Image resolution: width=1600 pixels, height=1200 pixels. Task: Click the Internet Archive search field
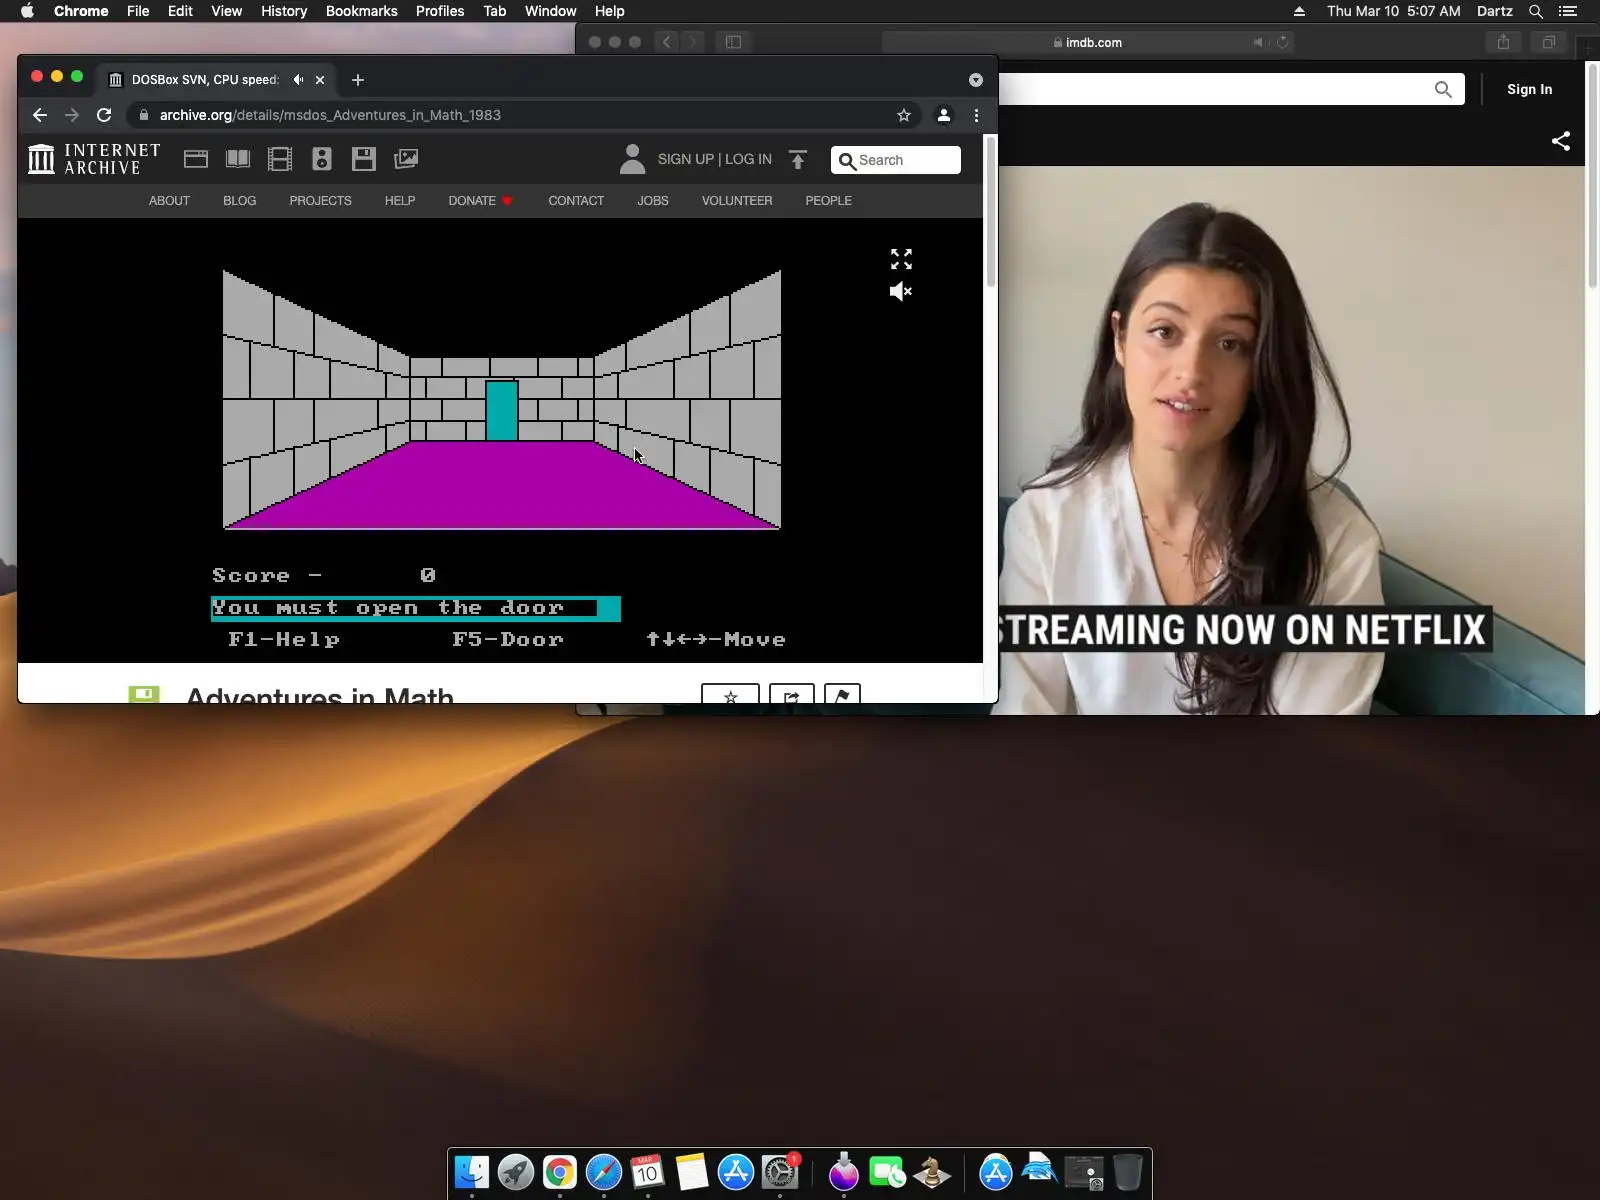point(896,160)
